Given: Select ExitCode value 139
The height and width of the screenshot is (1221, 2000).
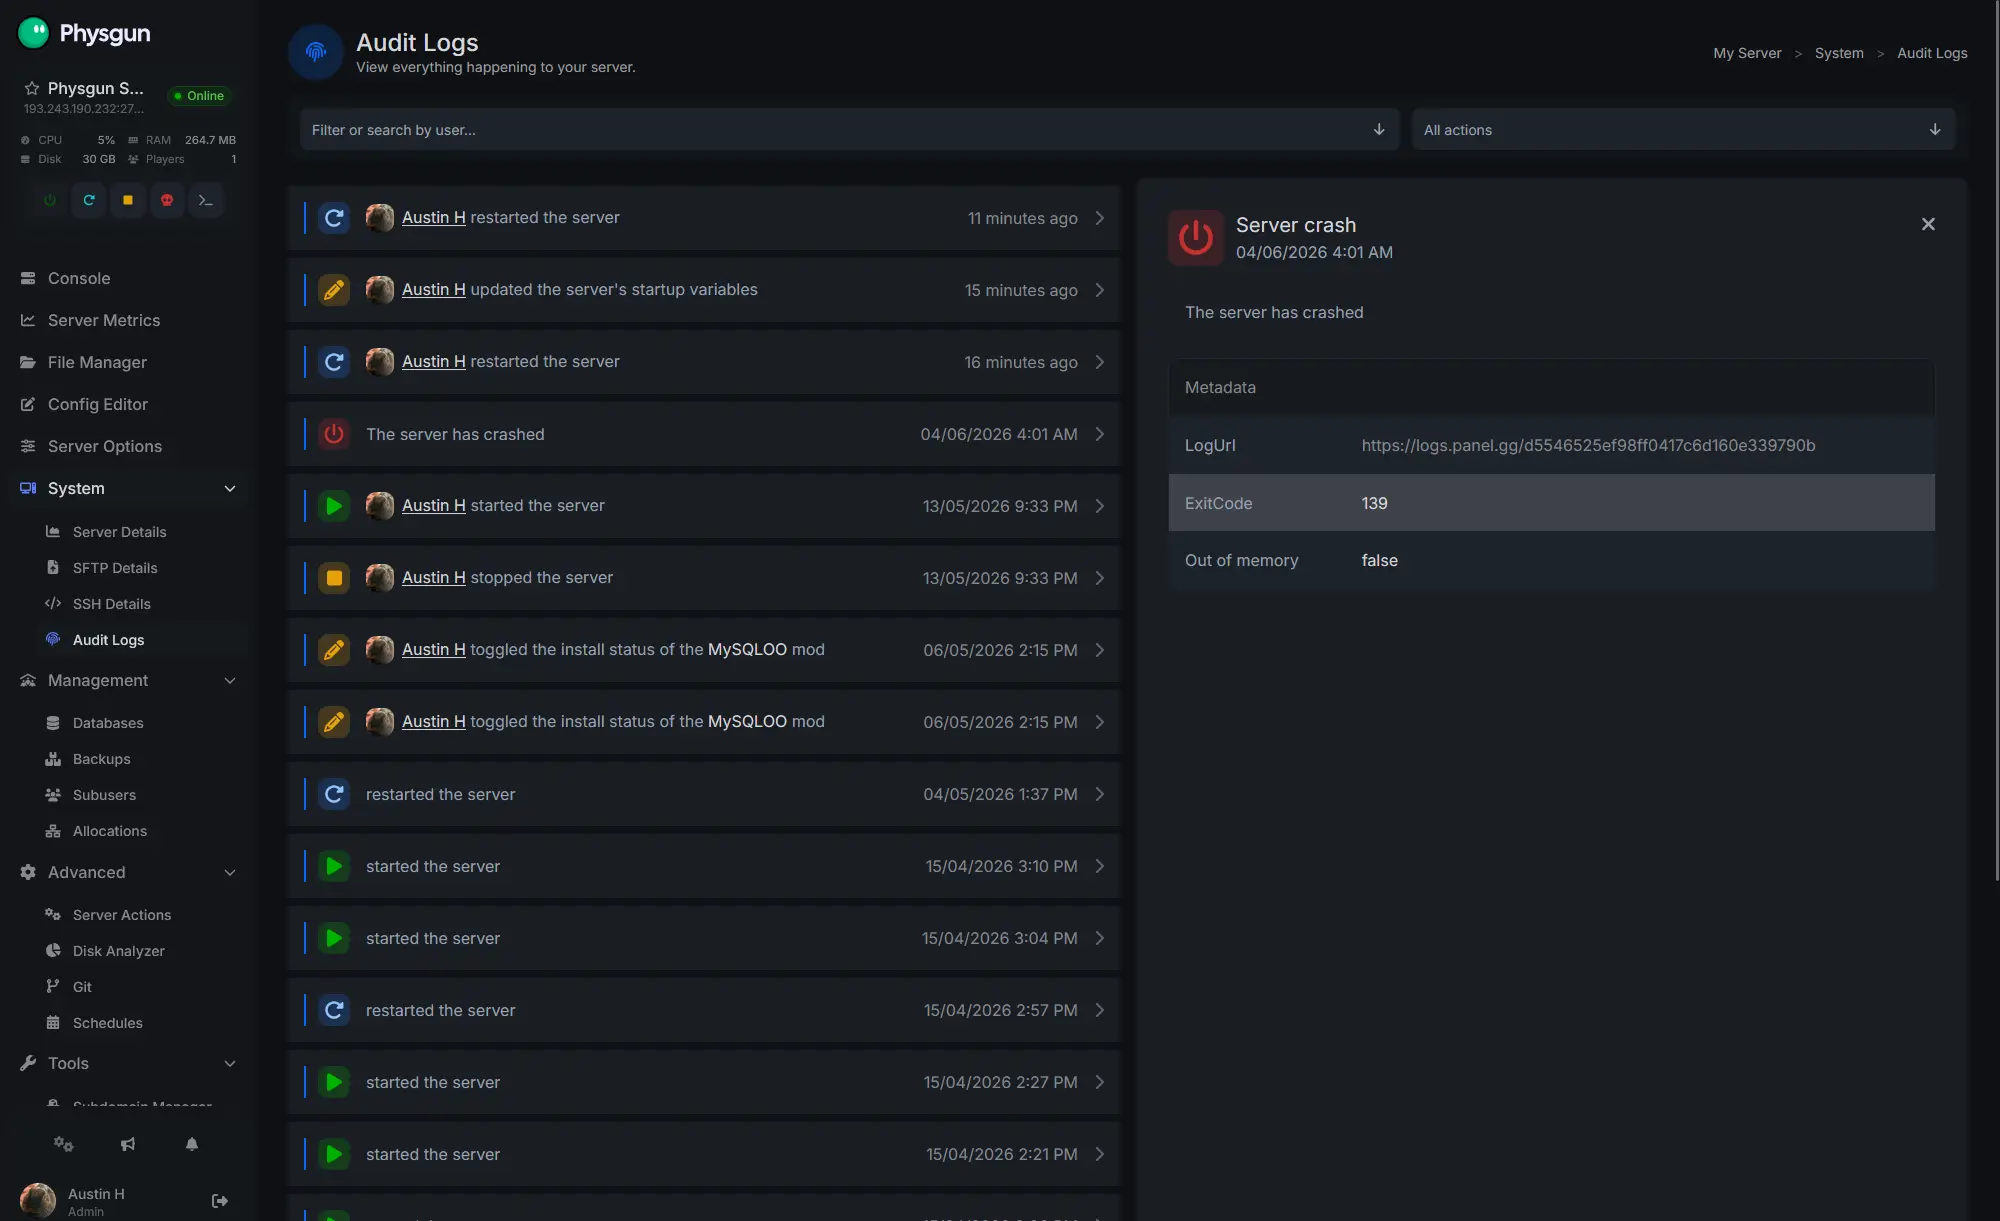Looking at the screenshot, I should (x=1374, y=503).
